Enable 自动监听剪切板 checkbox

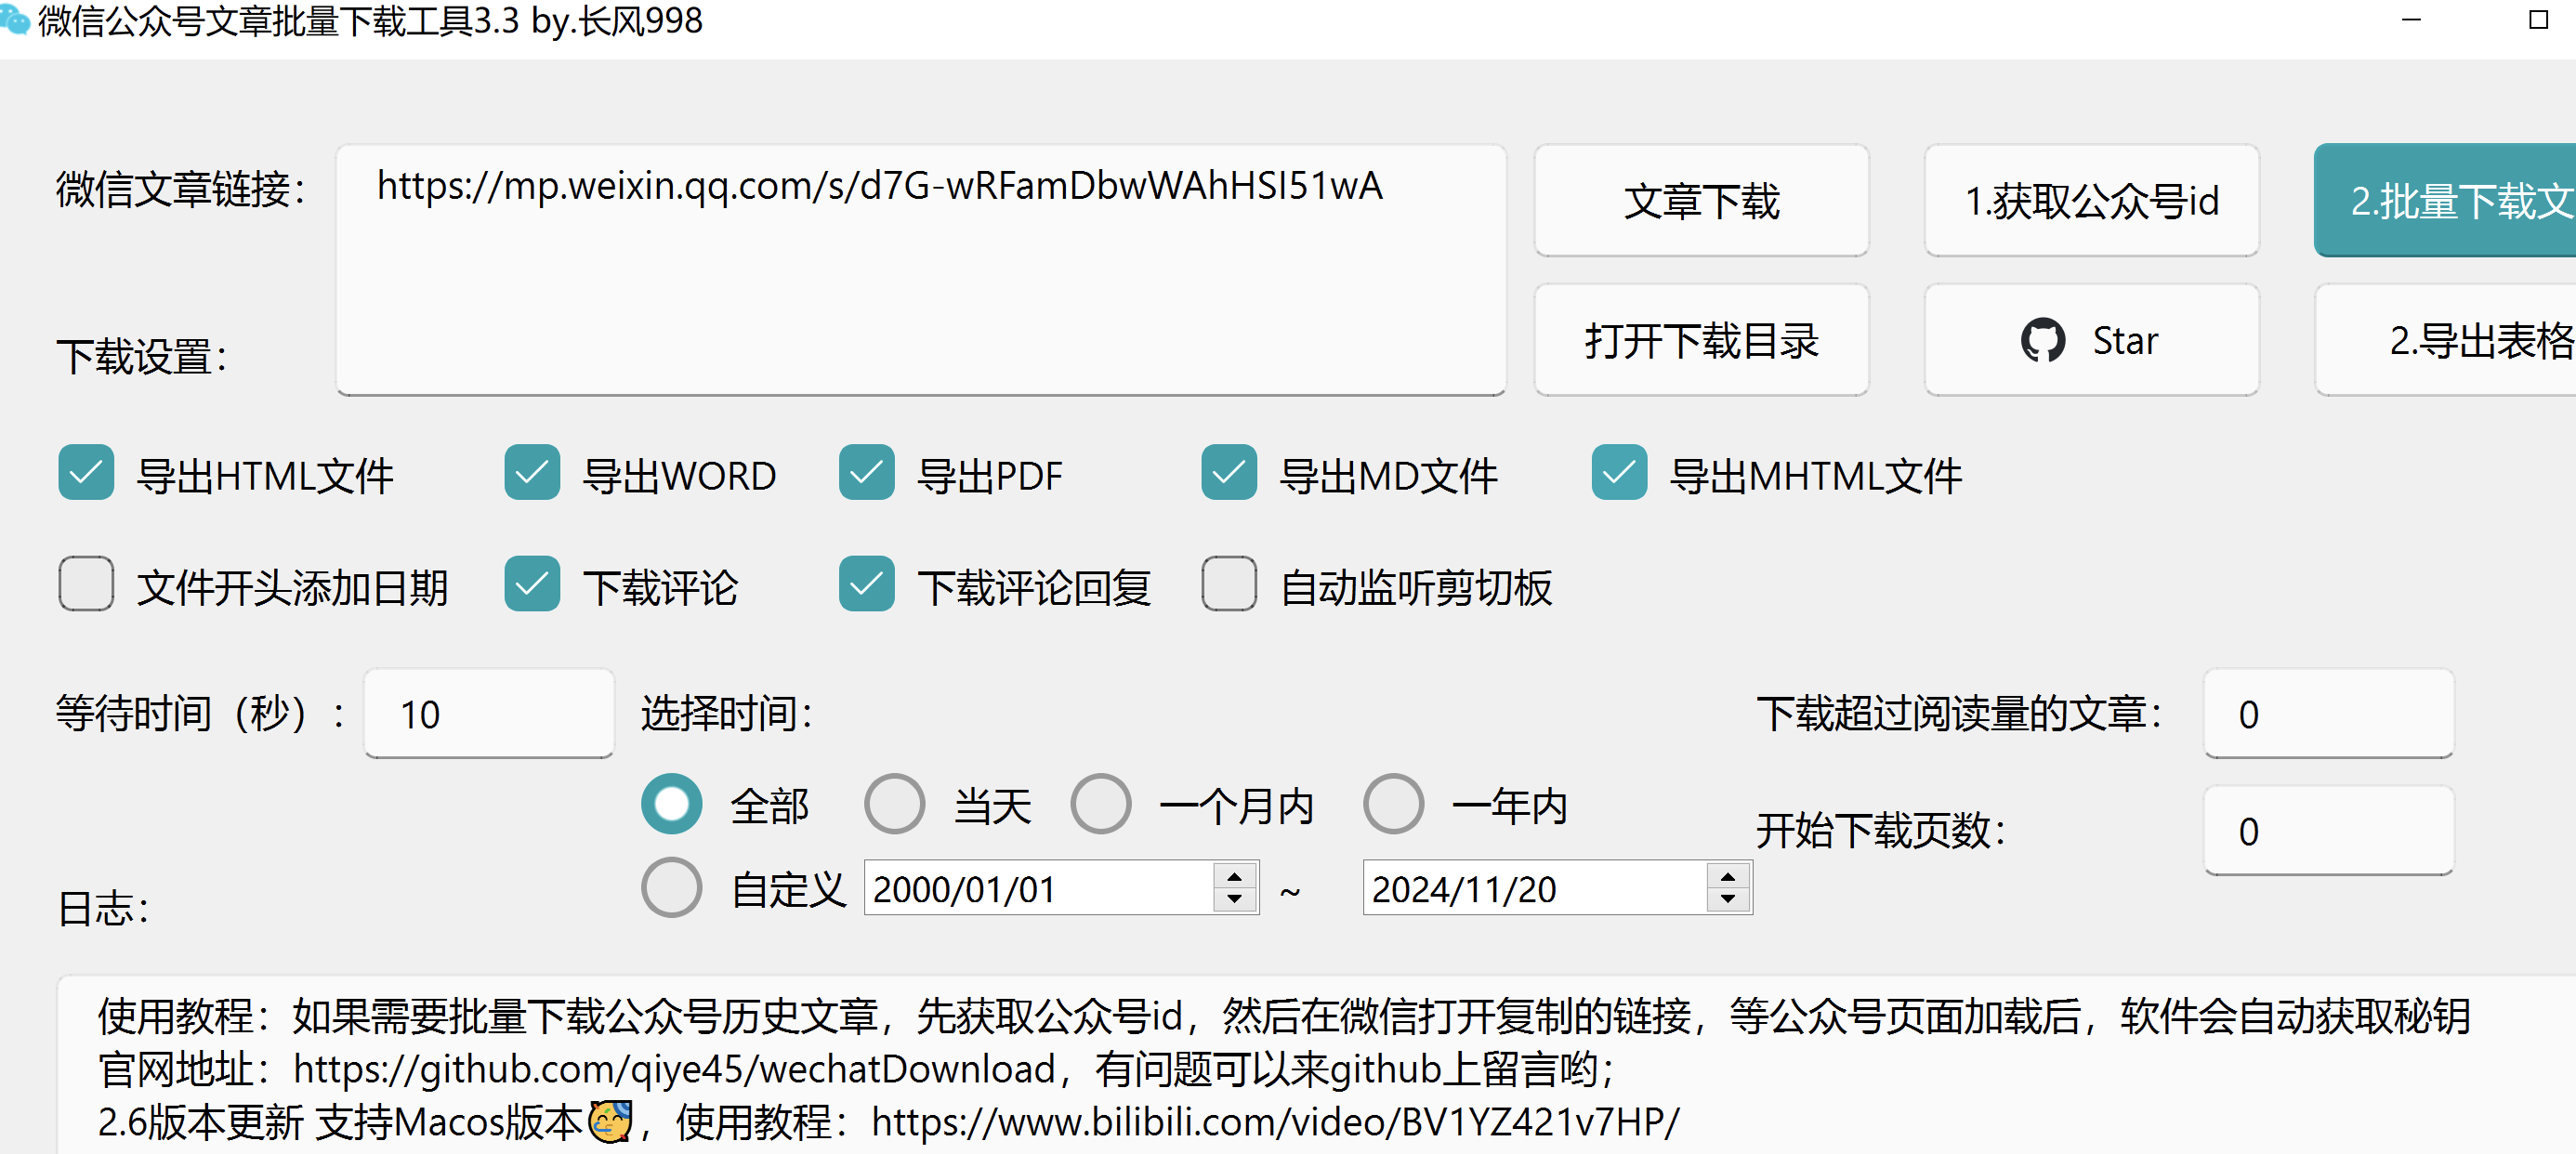pyautogui.click(x=1229, y=584)
